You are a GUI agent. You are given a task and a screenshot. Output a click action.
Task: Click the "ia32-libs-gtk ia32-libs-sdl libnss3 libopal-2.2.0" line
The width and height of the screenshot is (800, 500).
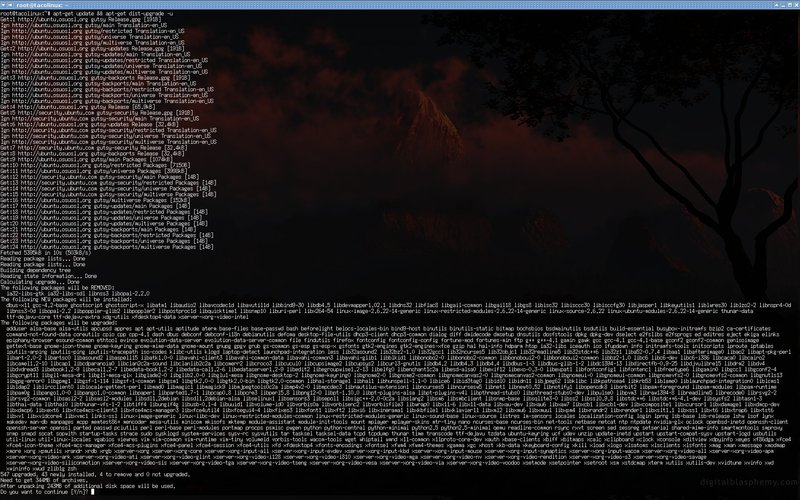click(78, 294)
